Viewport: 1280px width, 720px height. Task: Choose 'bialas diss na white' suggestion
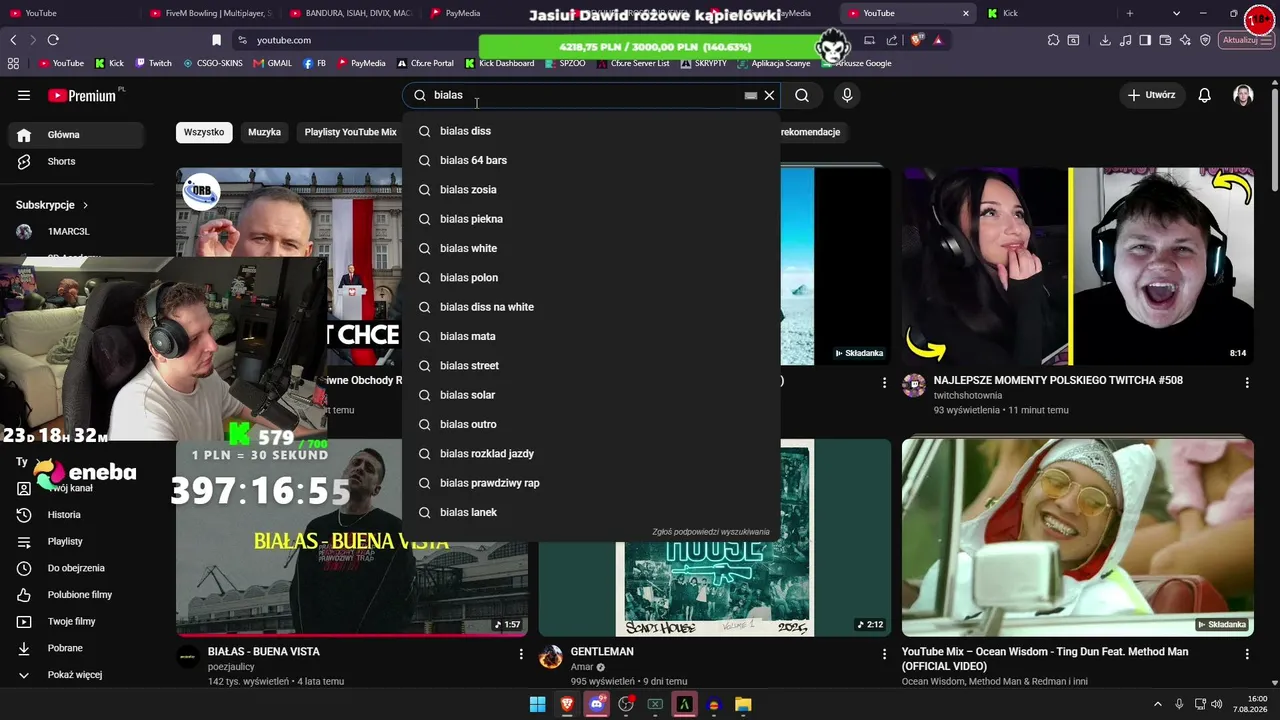point(591,307)
